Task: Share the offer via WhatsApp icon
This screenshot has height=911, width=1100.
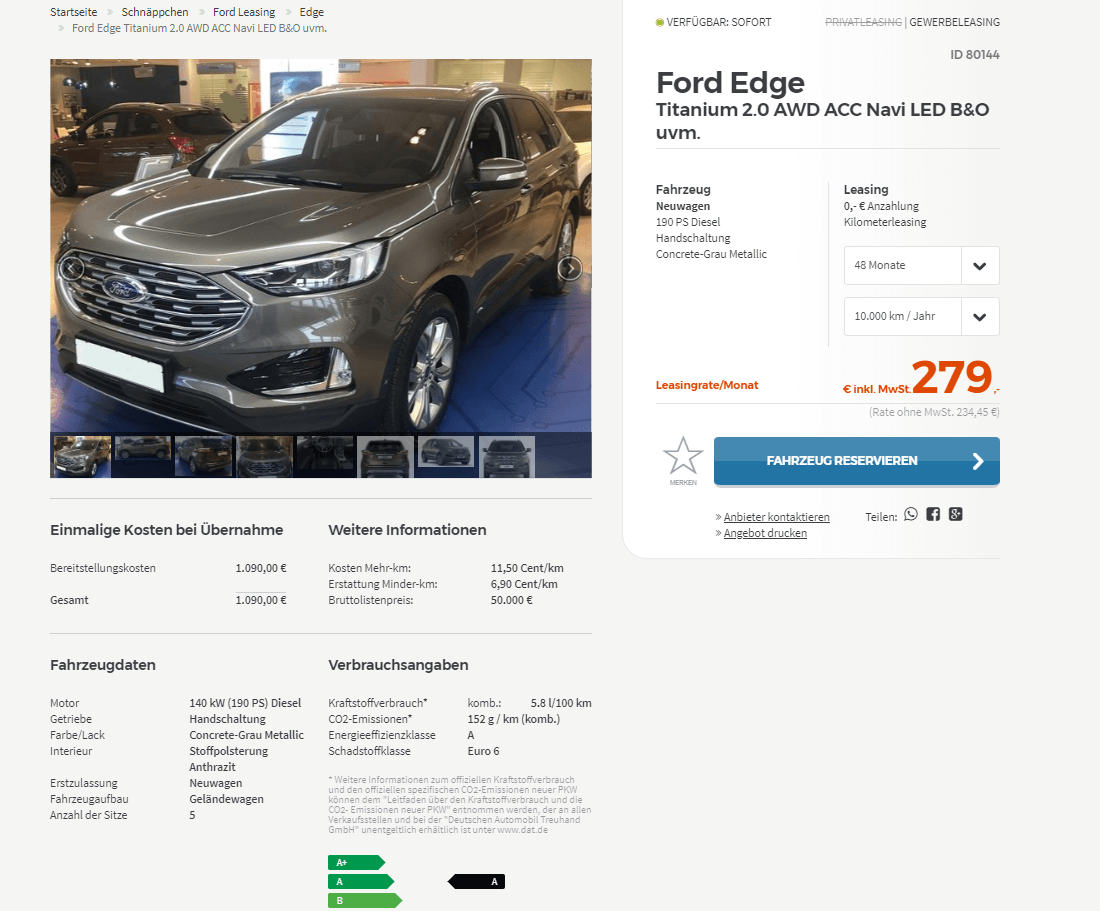Action: click(x=911, y=514)
